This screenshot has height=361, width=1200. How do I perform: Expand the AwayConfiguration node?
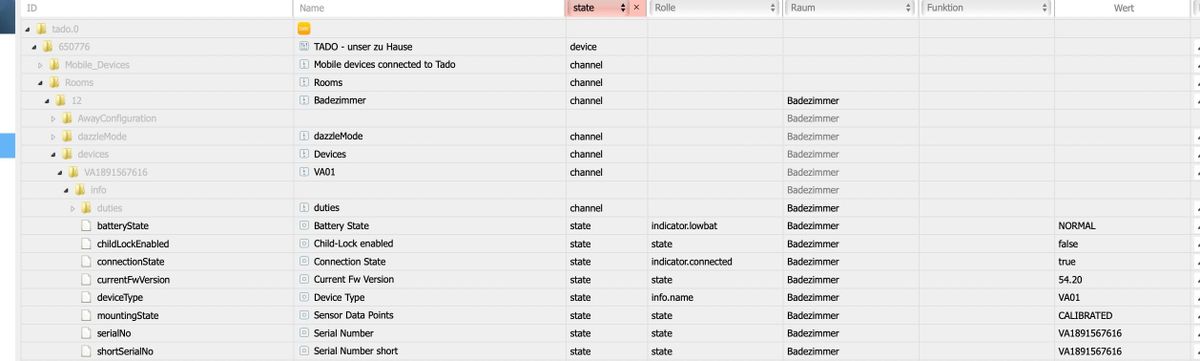pos(53,119)
